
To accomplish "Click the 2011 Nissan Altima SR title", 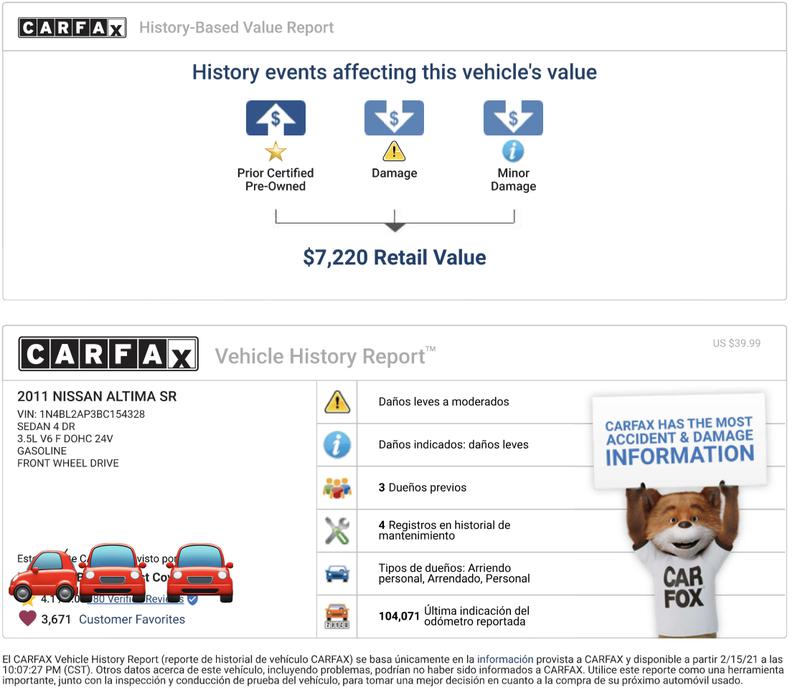I will [x=97, y=397].
